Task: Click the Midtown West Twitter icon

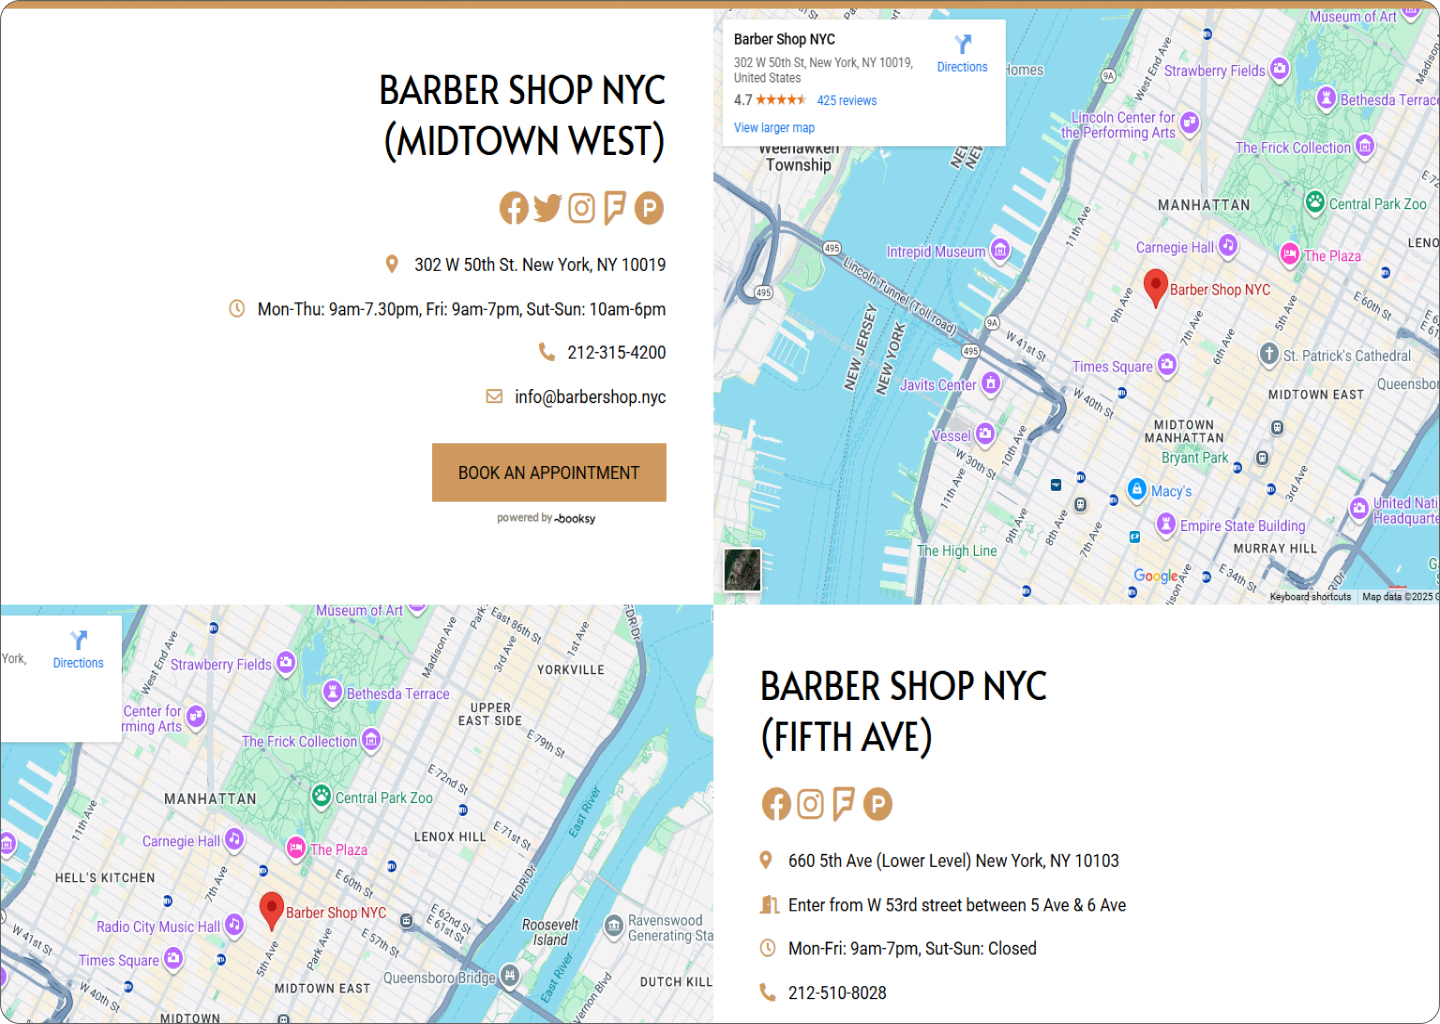Action: pos(547,208)
